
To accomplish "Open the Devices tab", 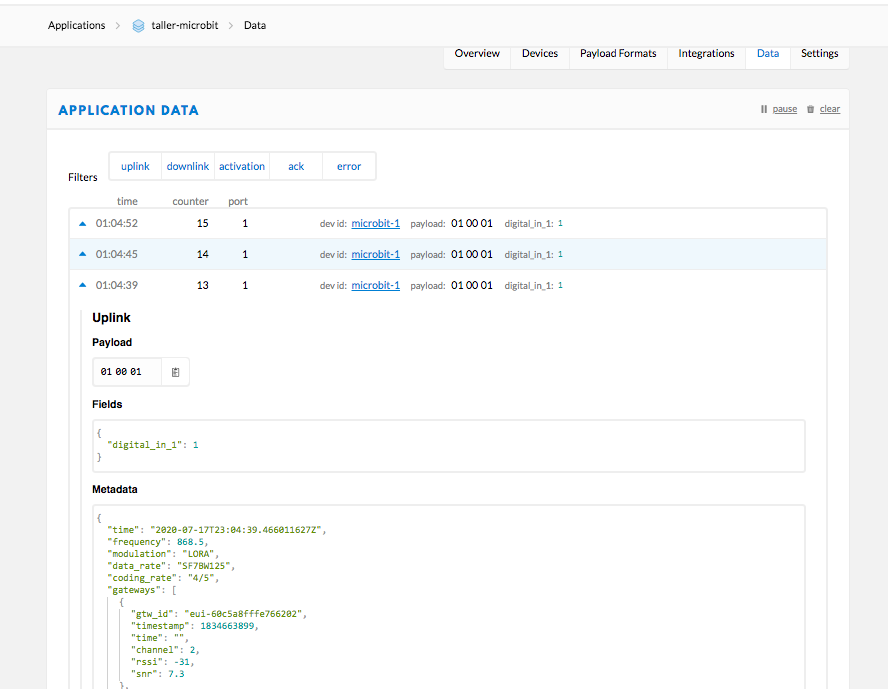I will click(540, 53).
